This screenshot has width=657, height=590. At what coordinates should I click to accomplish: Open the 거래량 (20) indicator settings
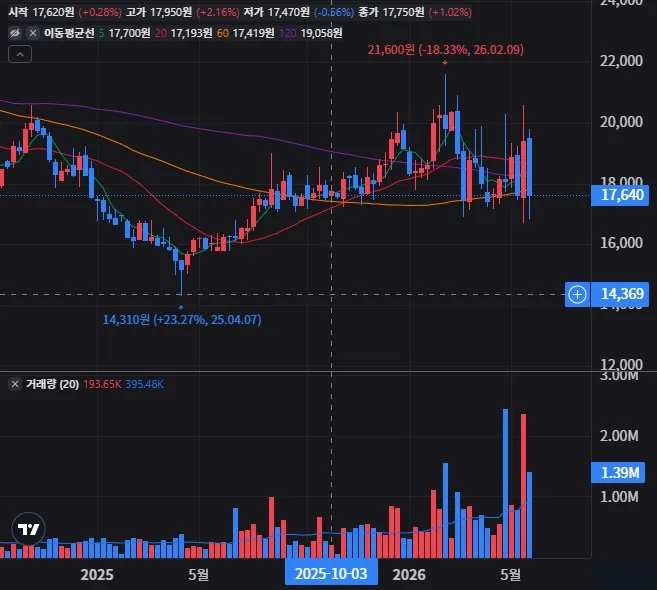click(x=52, y=384)
